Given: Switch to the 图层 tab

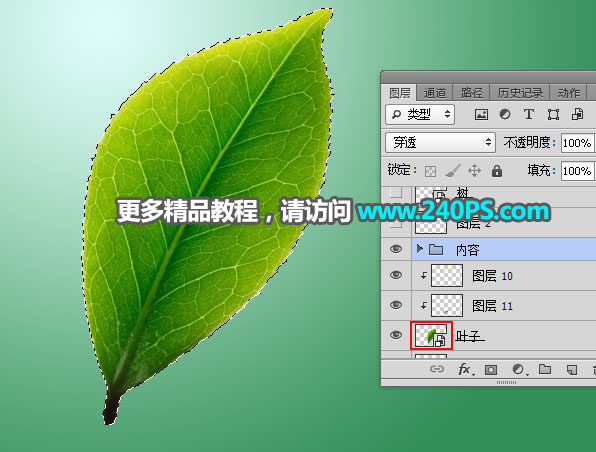Looking at the screenshot, I should [x=400, y=93].
